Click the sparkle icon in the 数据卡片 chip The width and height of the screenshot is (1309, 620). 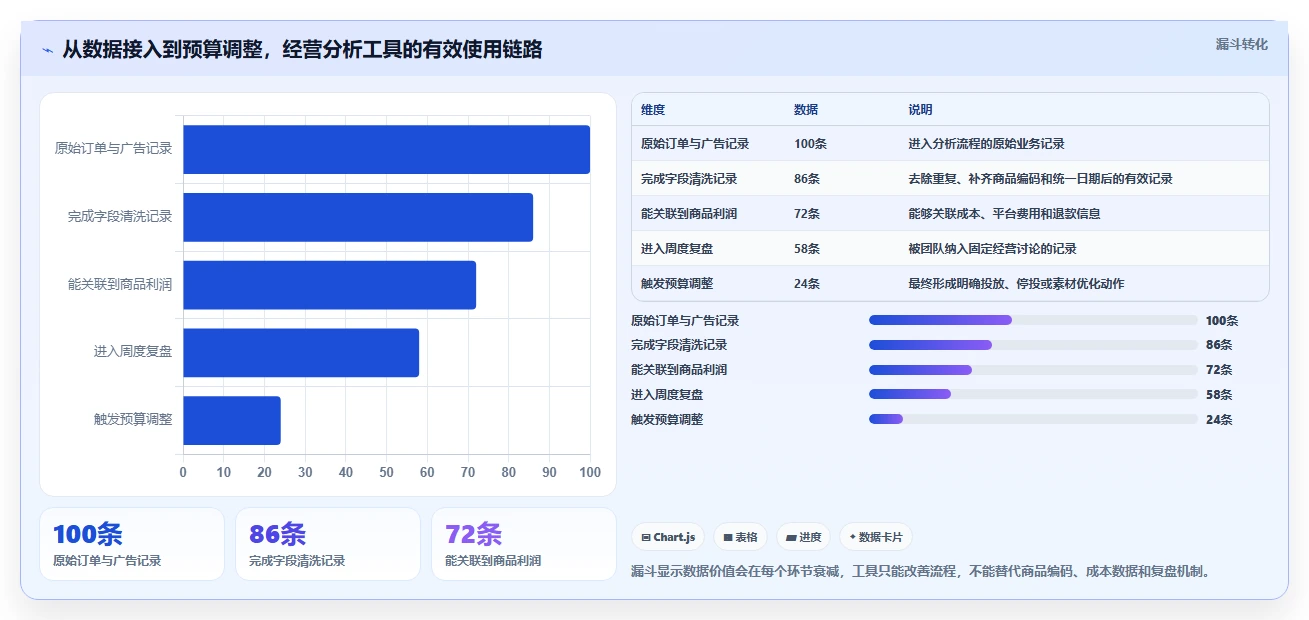(x=852, y=537)
